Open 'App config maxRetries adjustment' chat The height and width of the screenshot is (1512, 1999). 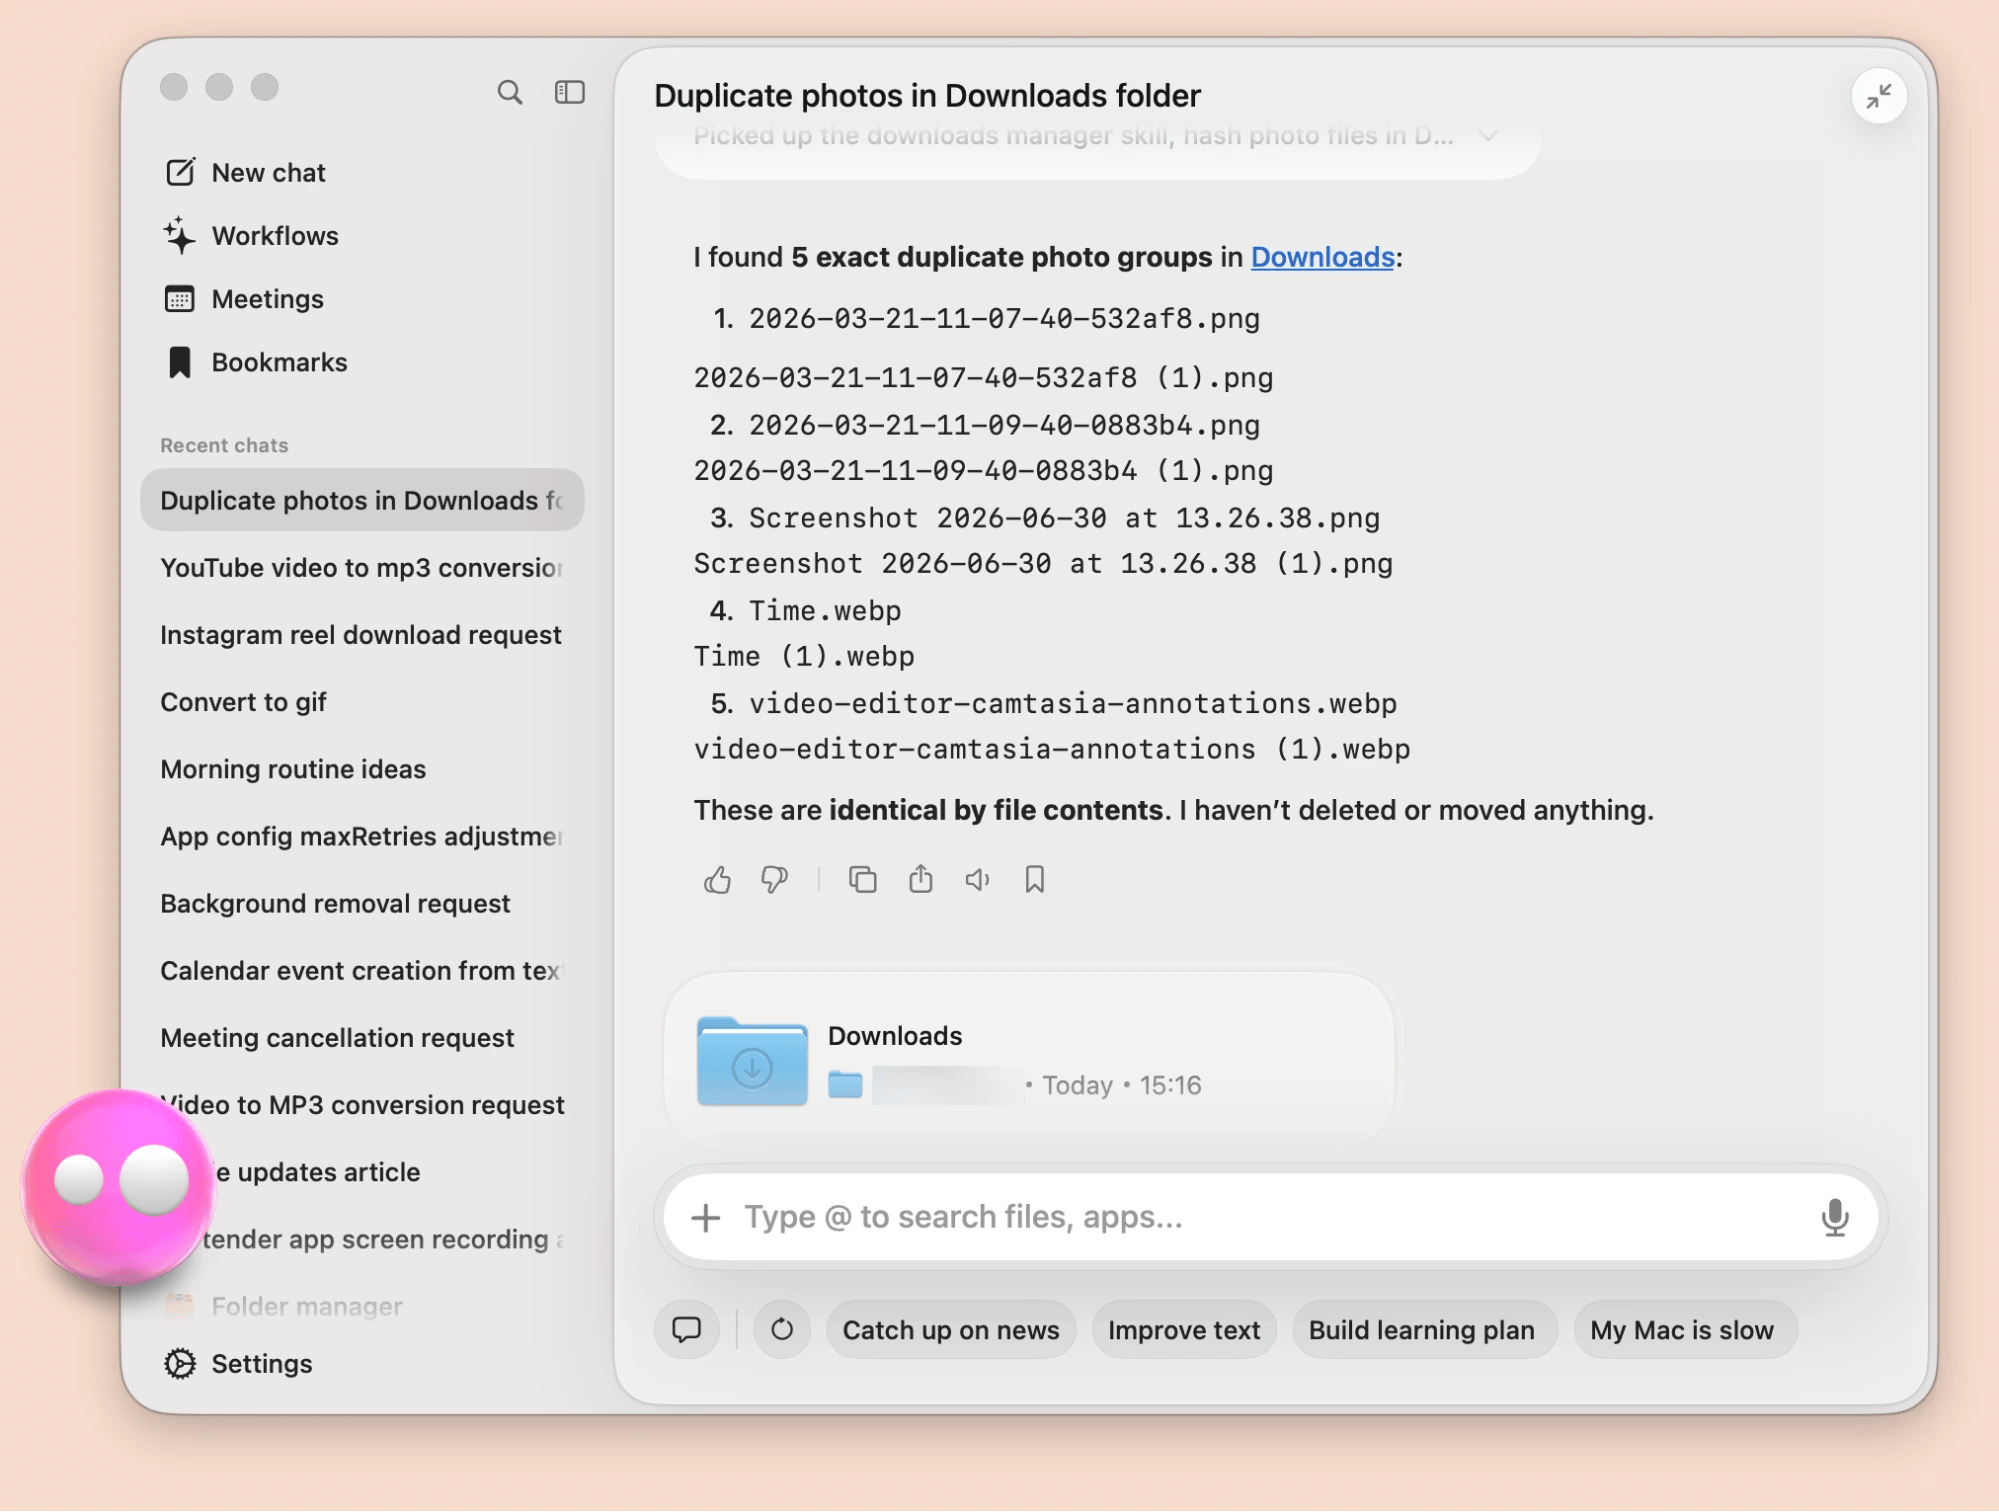(362, 836)
